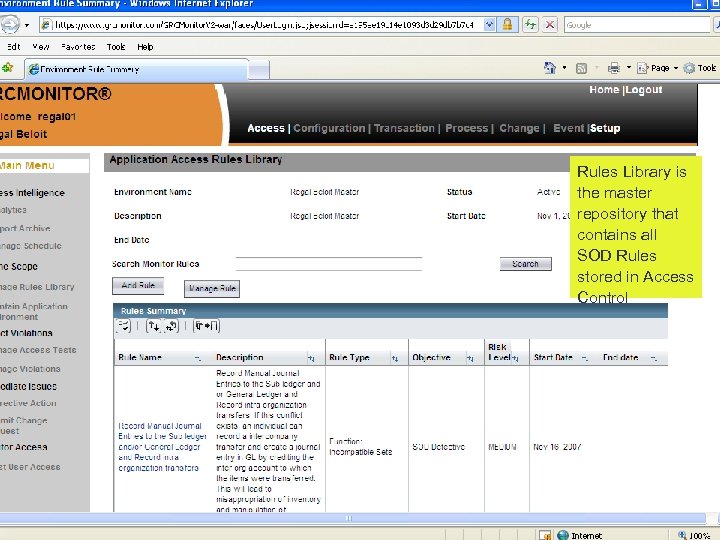Viewport: 720px width, 540px height.
Task: Click the Home link in header
Action: (604, 90)
